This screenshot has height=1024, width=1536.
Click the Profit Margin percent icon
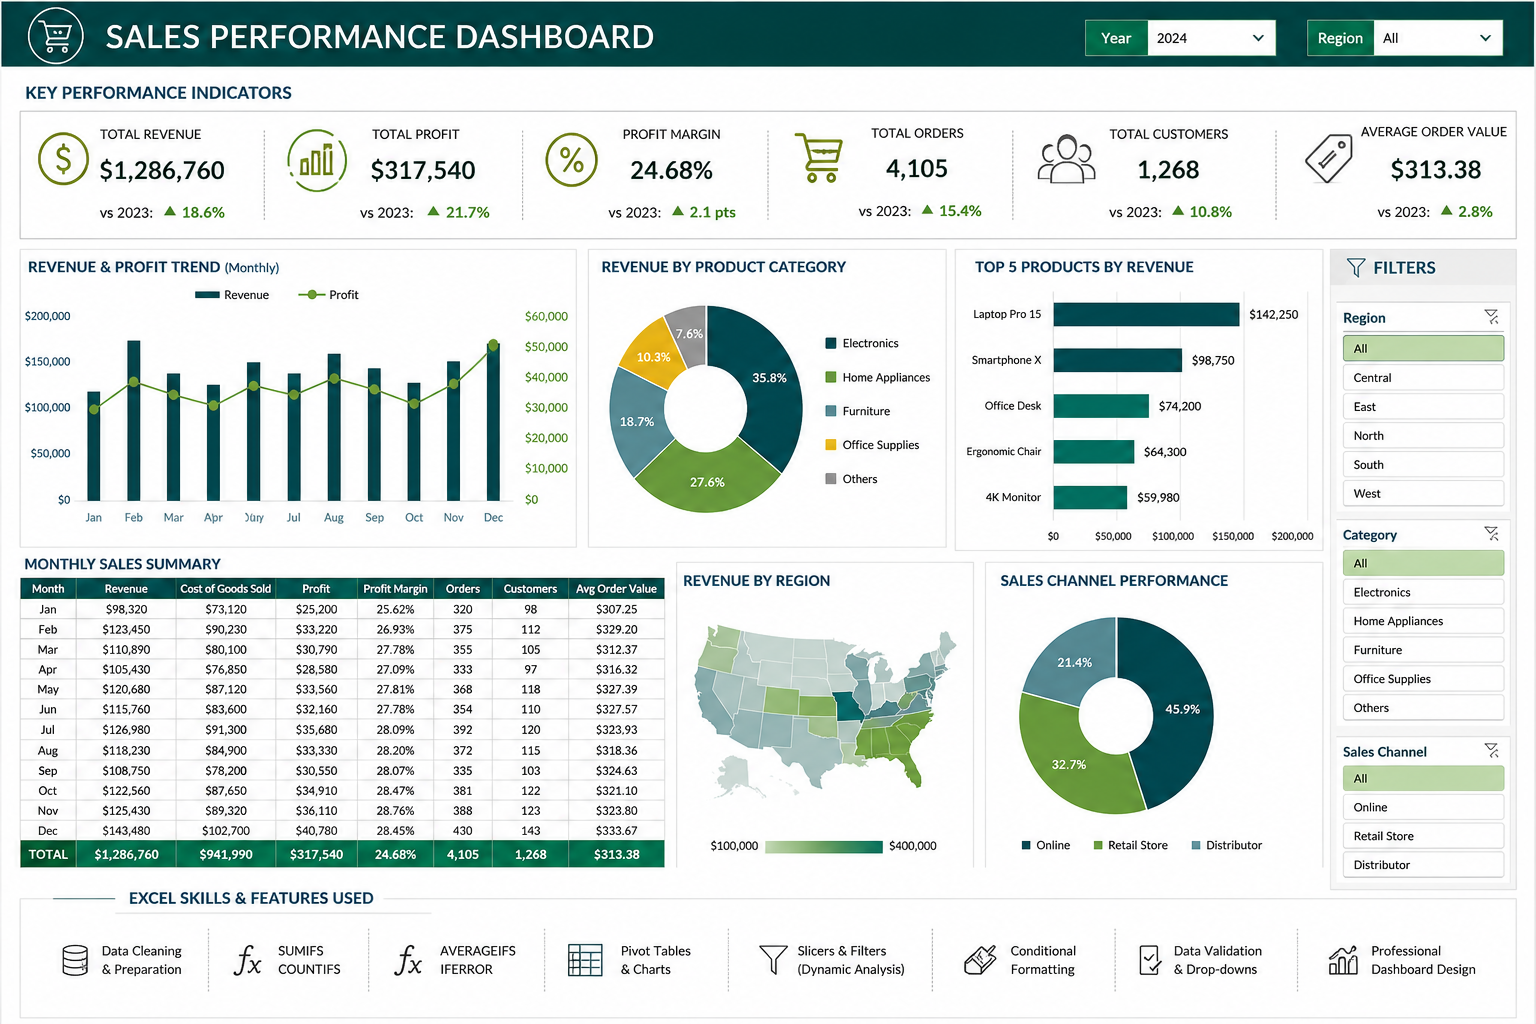(571, 159)
